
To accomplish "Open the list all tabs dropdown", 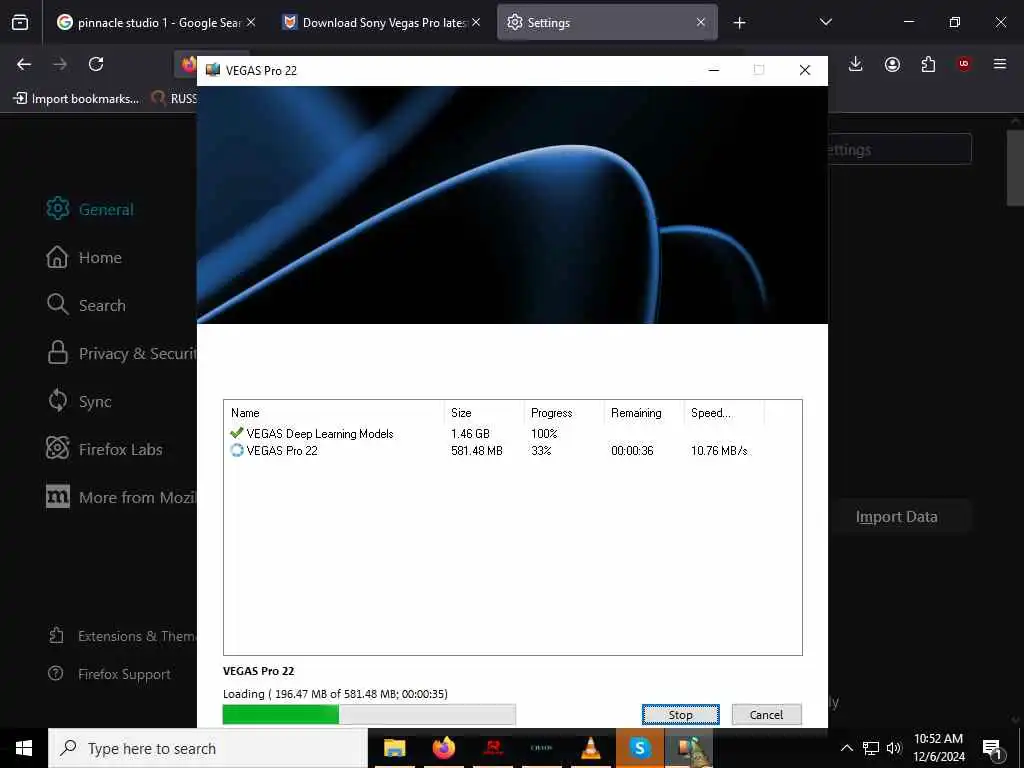I will click(825, 22).
